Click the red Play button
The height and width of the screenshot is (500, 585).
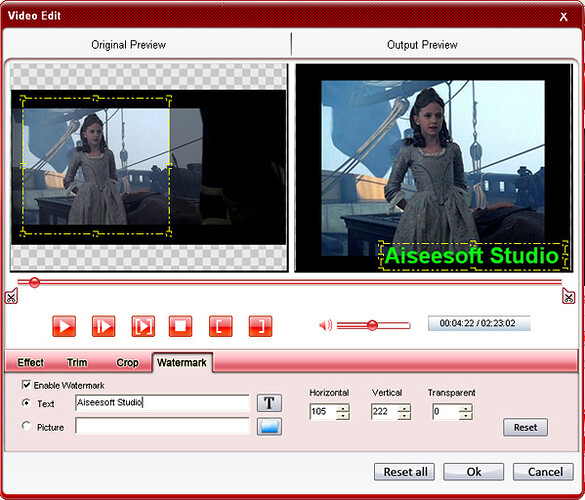click(64, 326)
